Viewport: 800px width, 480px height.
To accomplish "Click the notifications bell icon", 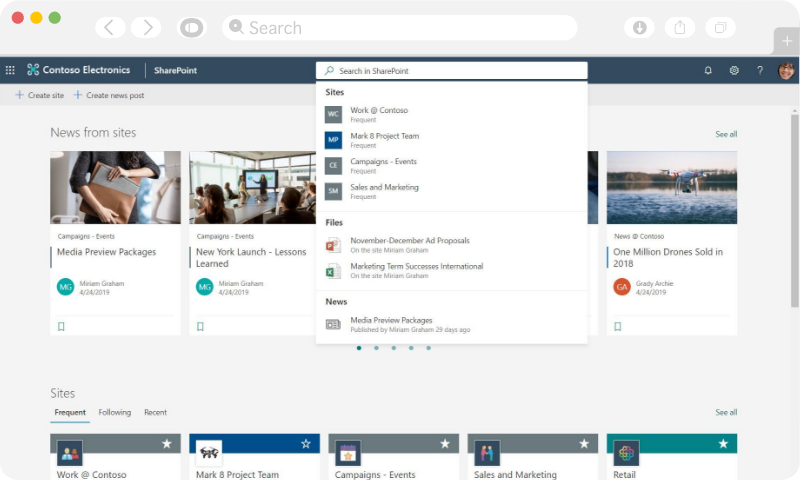I will [708, 70].
